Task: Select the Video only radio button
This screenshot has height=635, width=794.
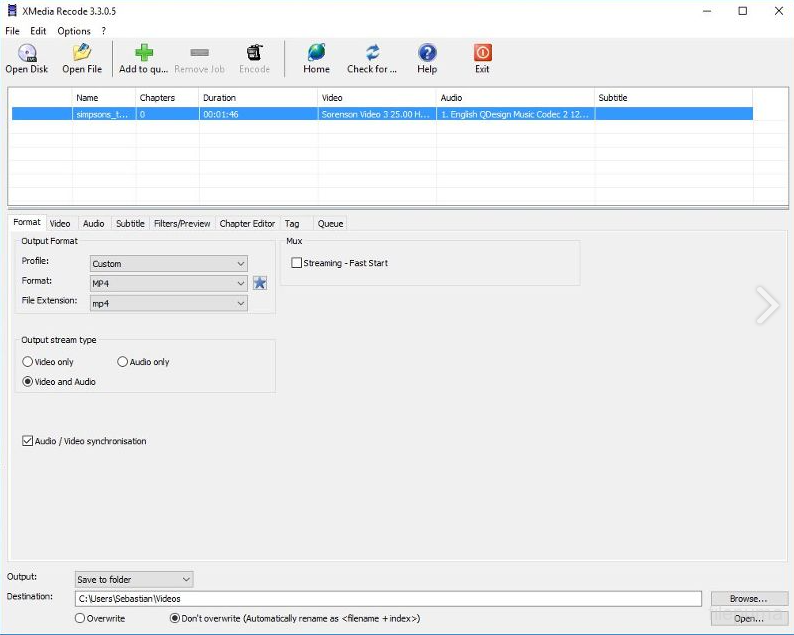Action: pyautogui.click(x=28, y=362)
